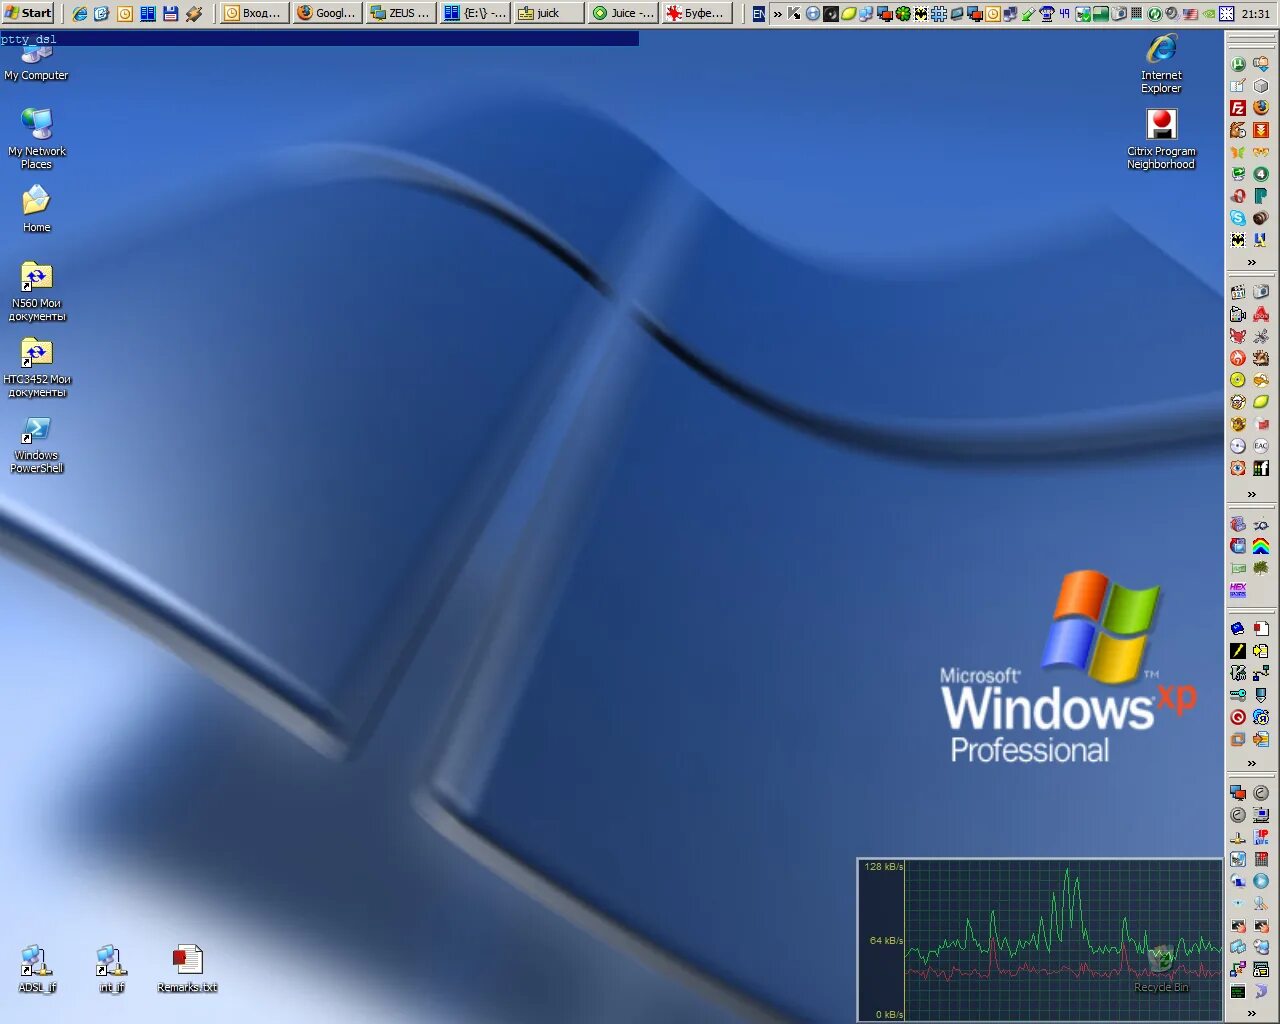
Task: Switch to the {E:\} taskbar window
Action: pyautogui.click(x=475, y=13)
